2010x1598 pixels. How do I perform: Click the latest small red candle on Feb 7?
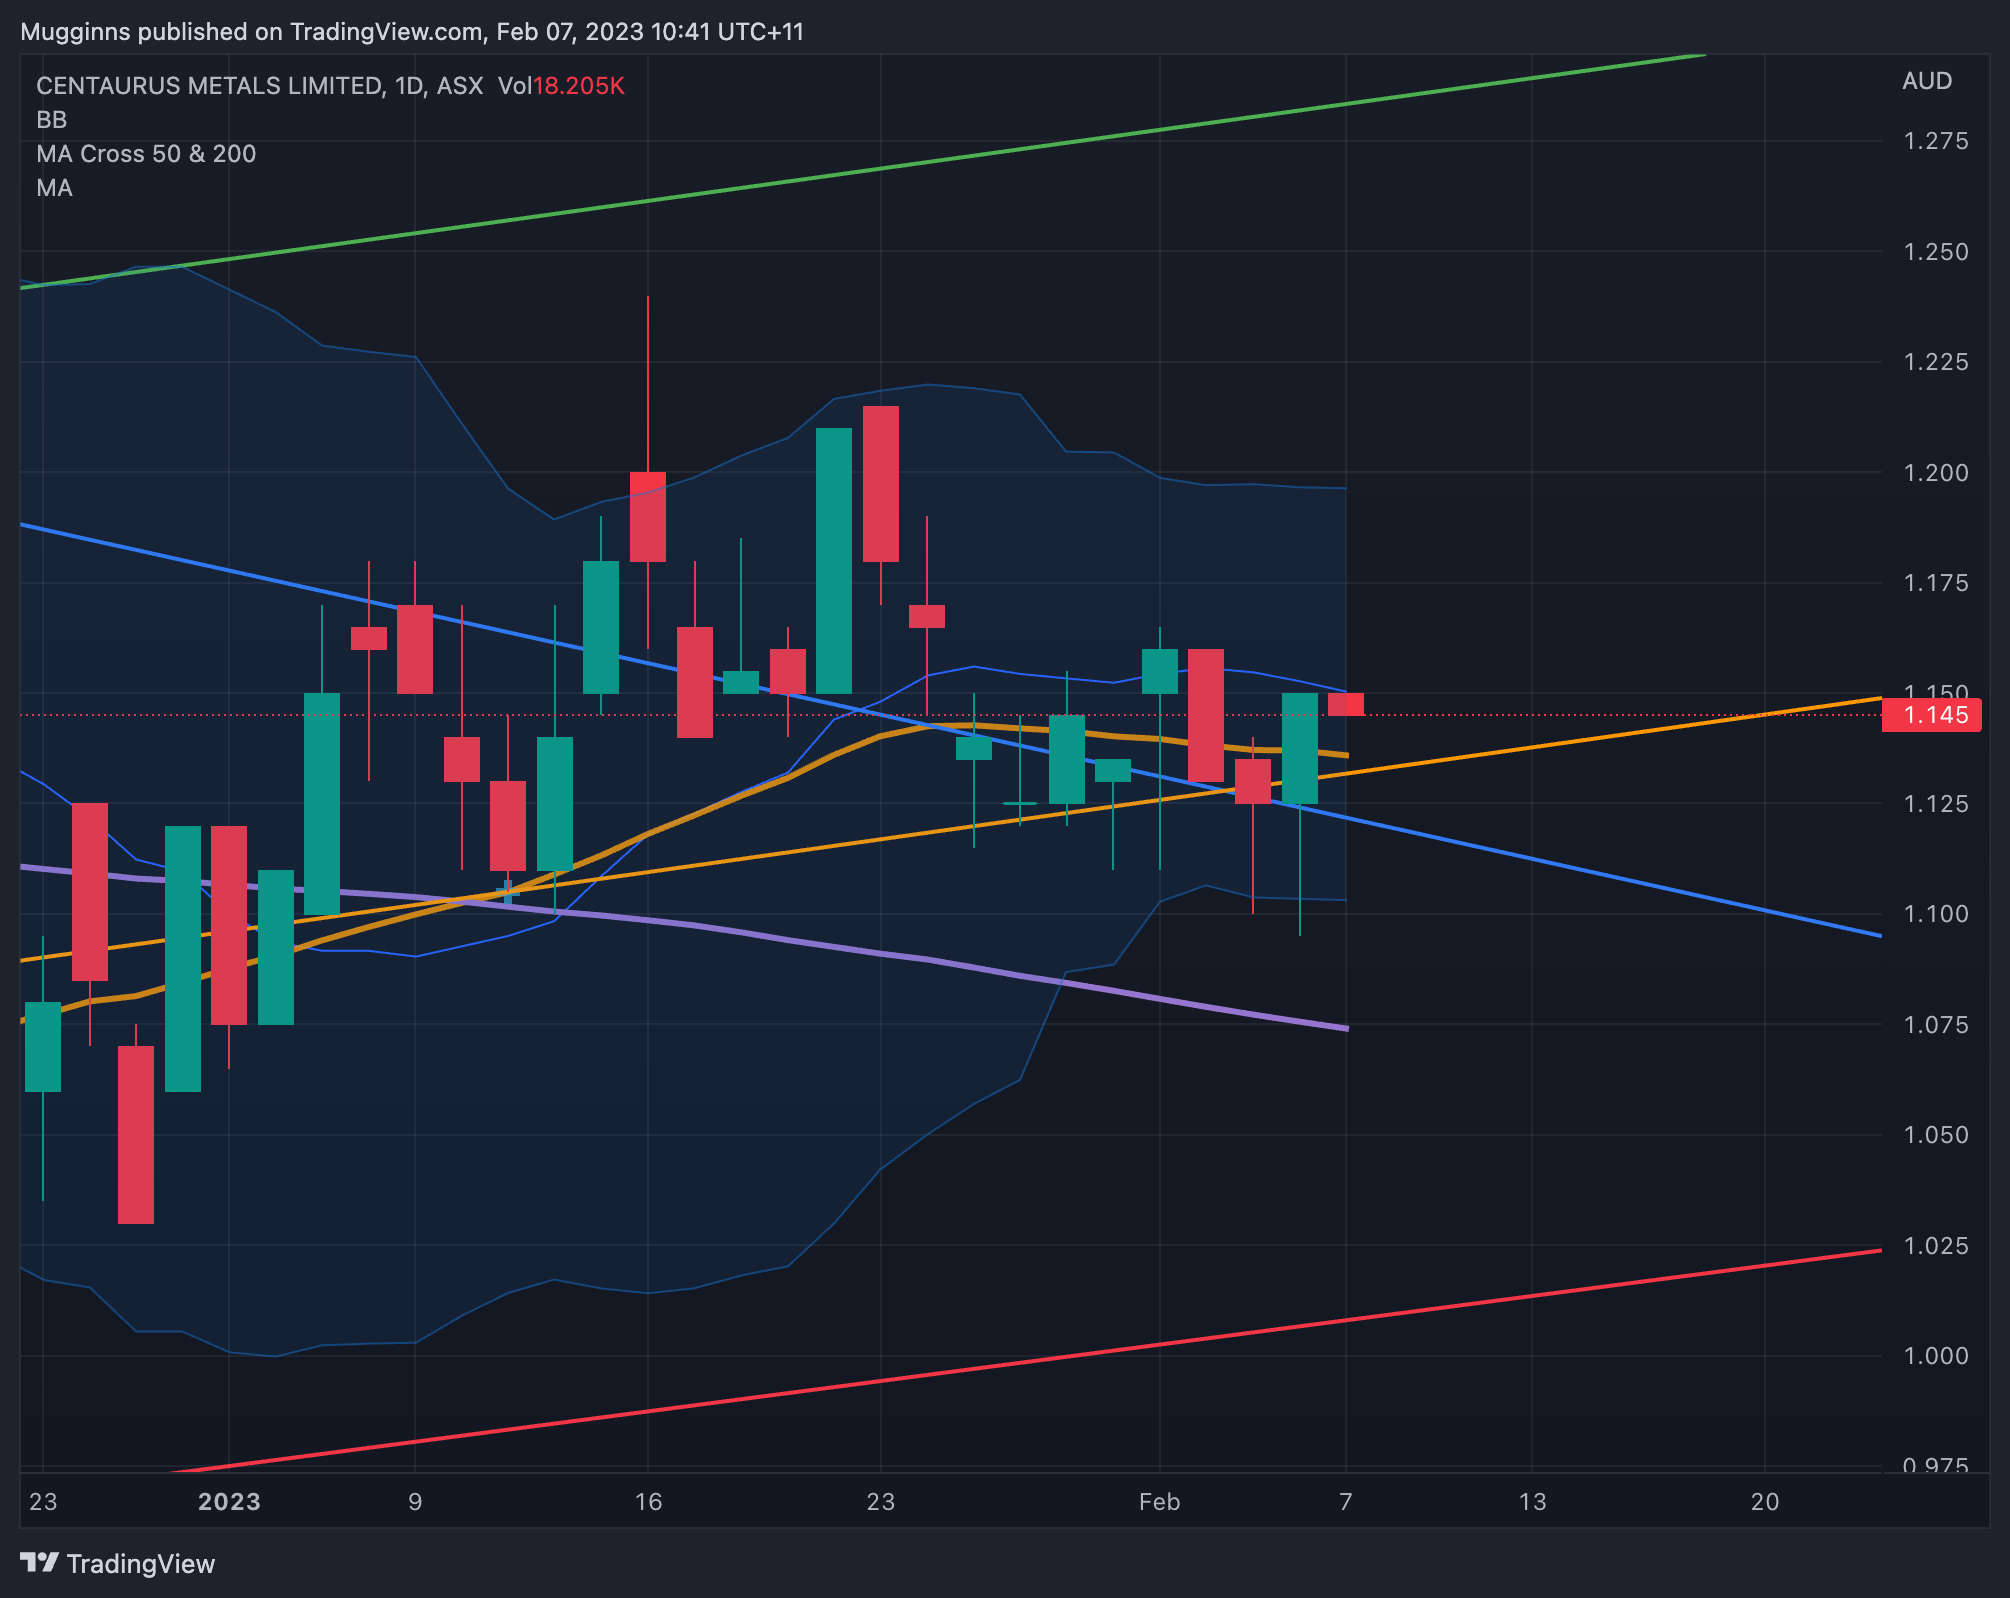[1346, 704]
